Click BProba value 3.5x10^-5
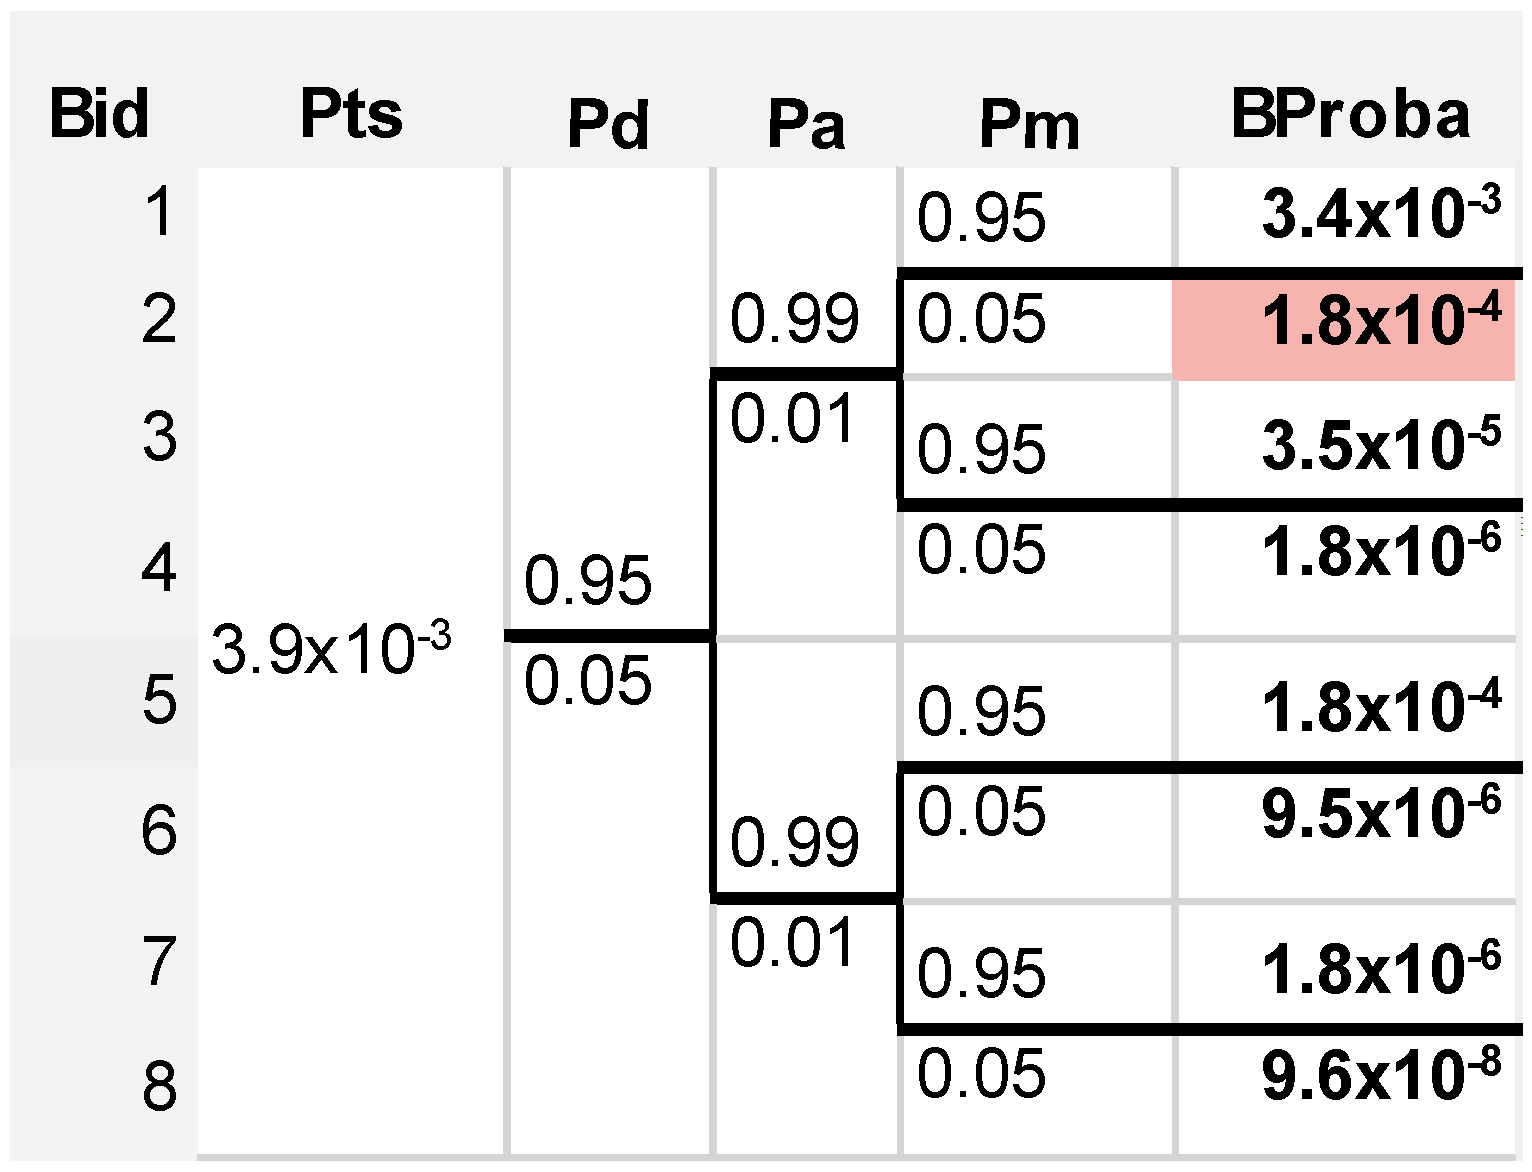 (1380, 445)
